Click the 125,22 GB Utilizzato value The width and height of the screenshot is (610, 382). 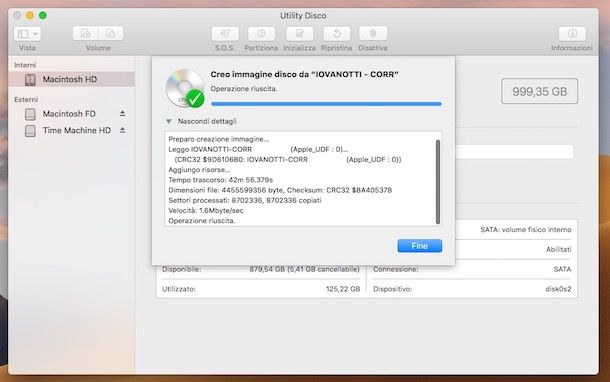point(343,289)
